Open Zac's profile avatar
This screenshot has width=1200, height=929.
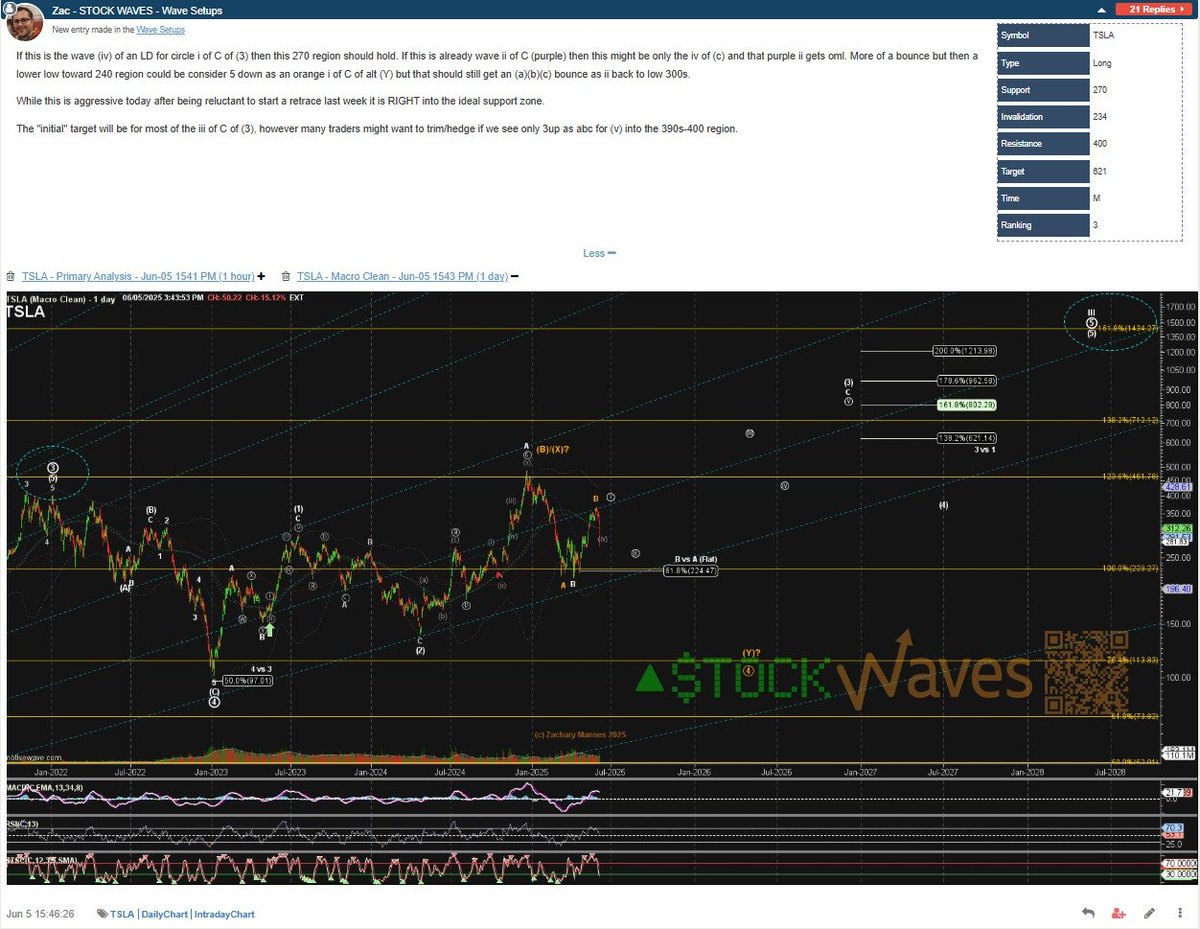click(x=24, y=22)
